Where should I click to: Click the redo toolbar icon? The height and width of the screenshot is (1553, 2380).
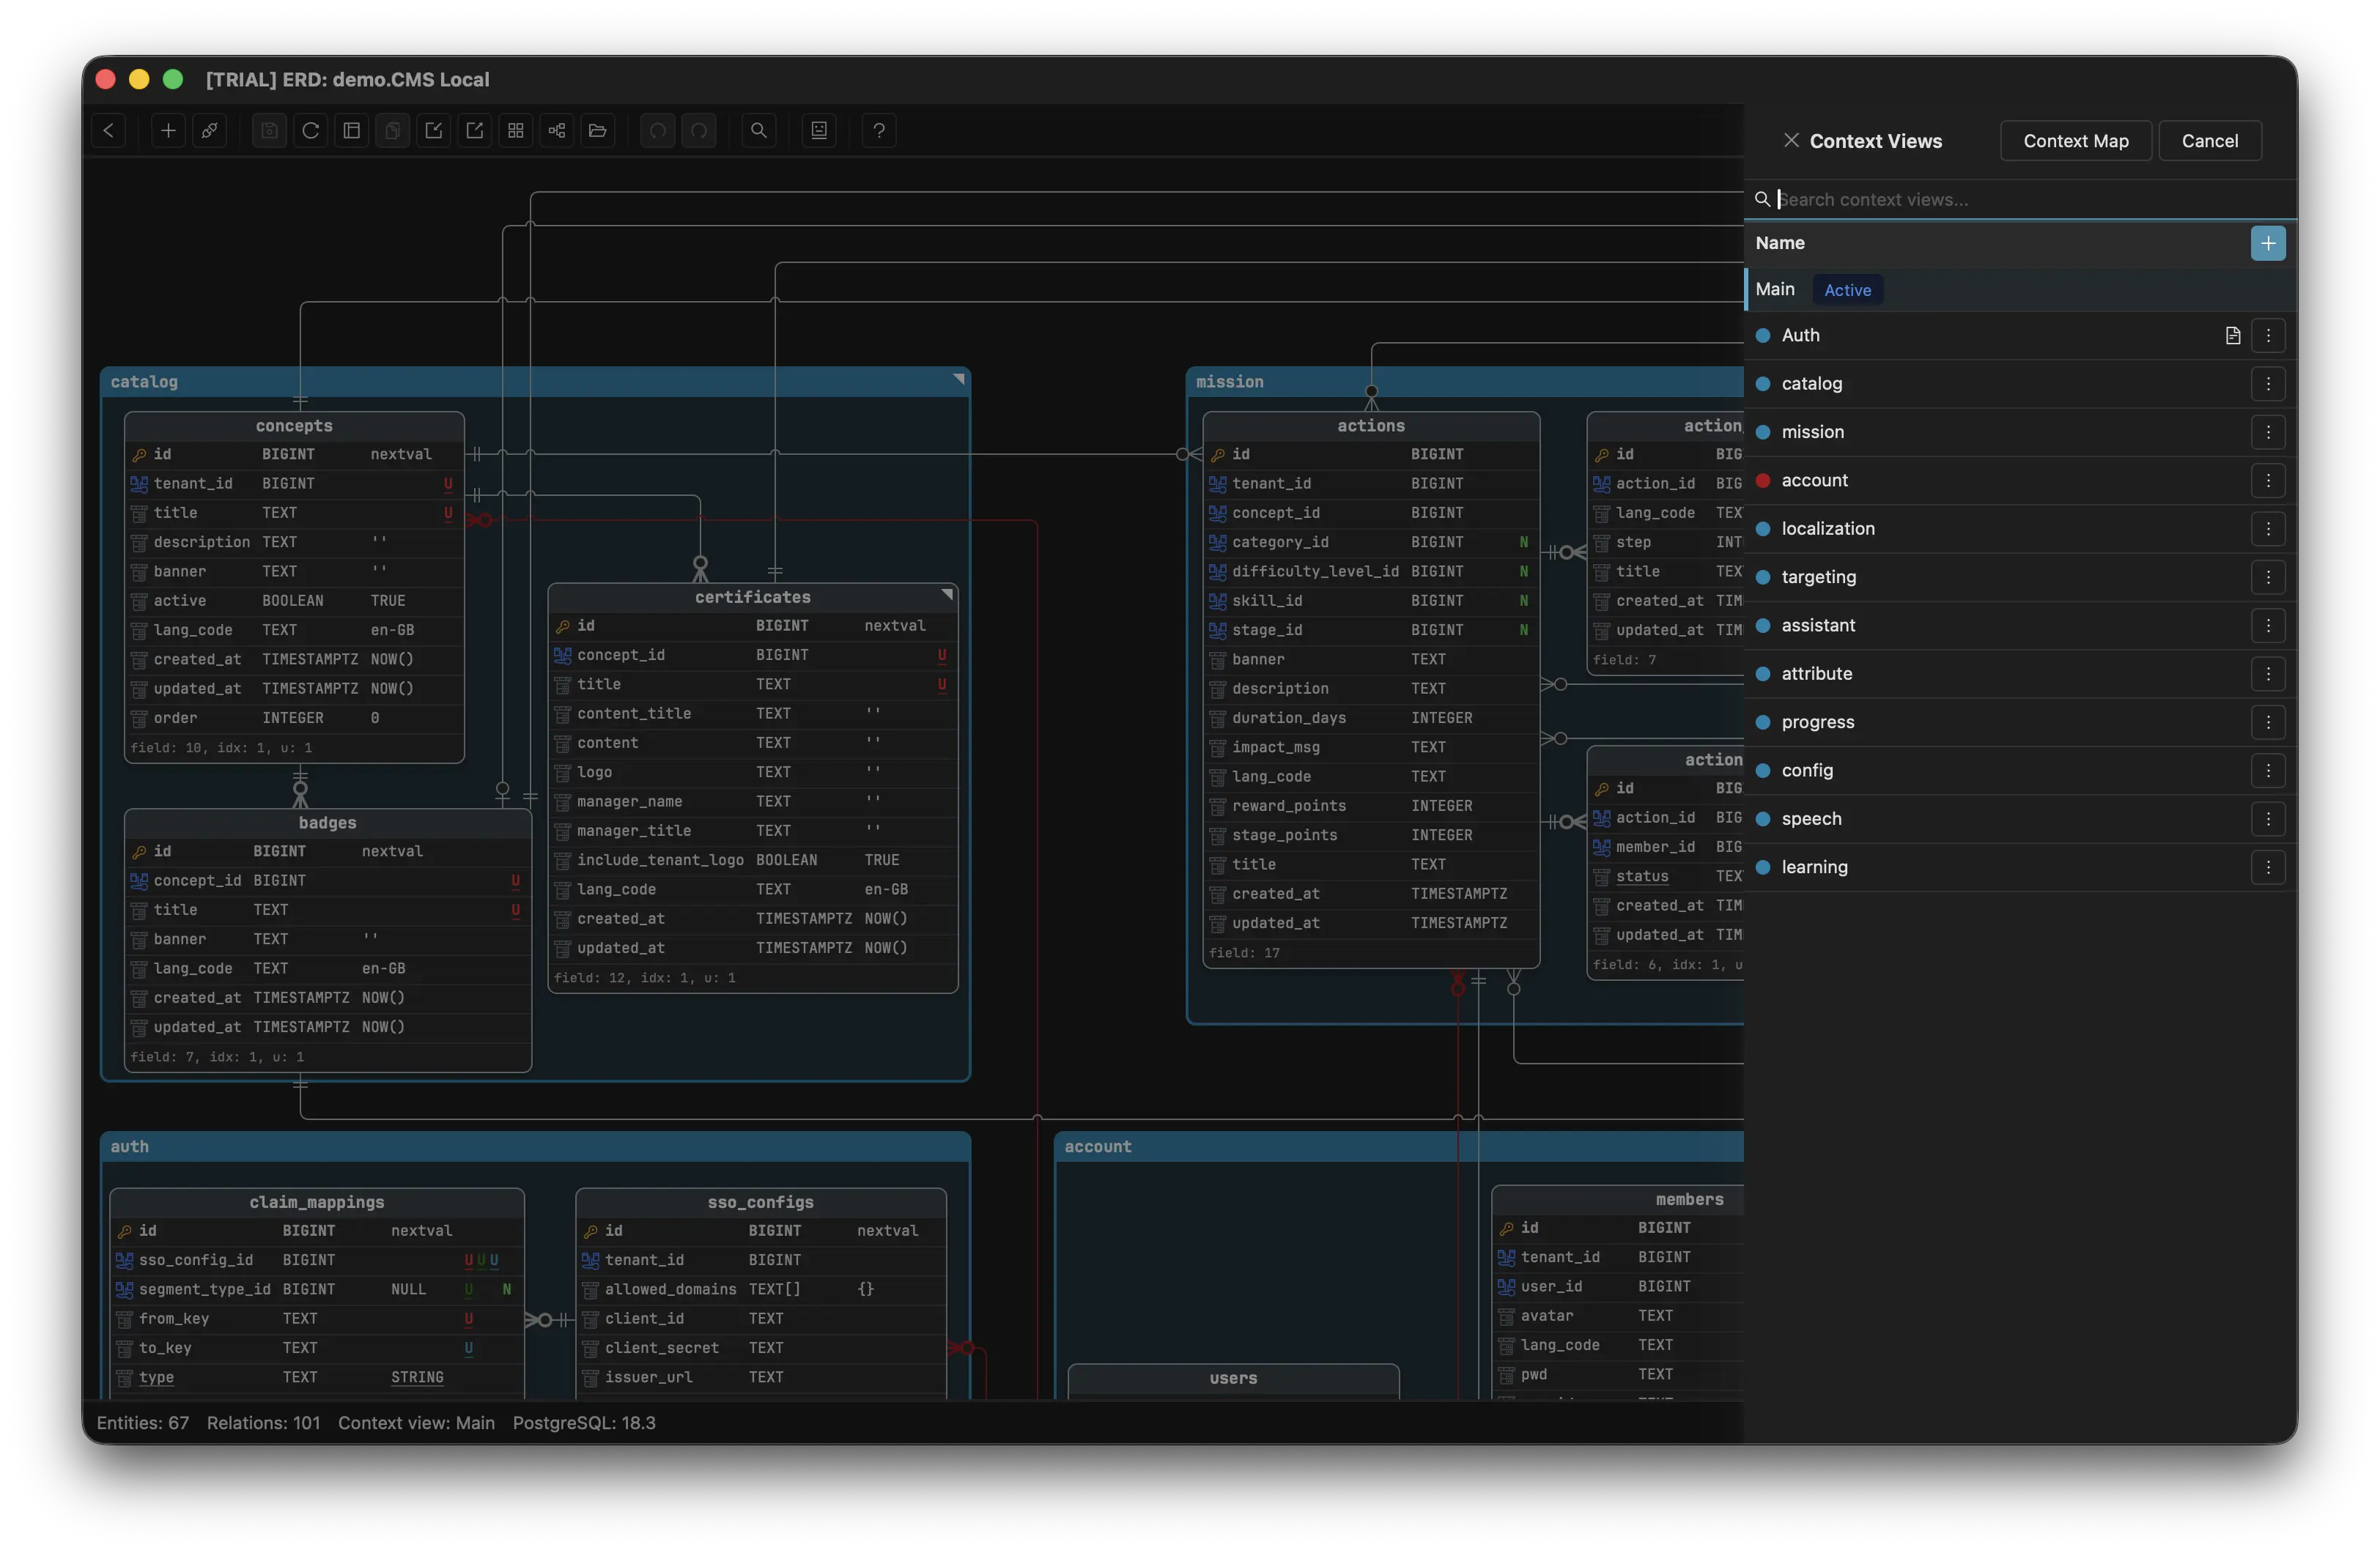point(698,130)
